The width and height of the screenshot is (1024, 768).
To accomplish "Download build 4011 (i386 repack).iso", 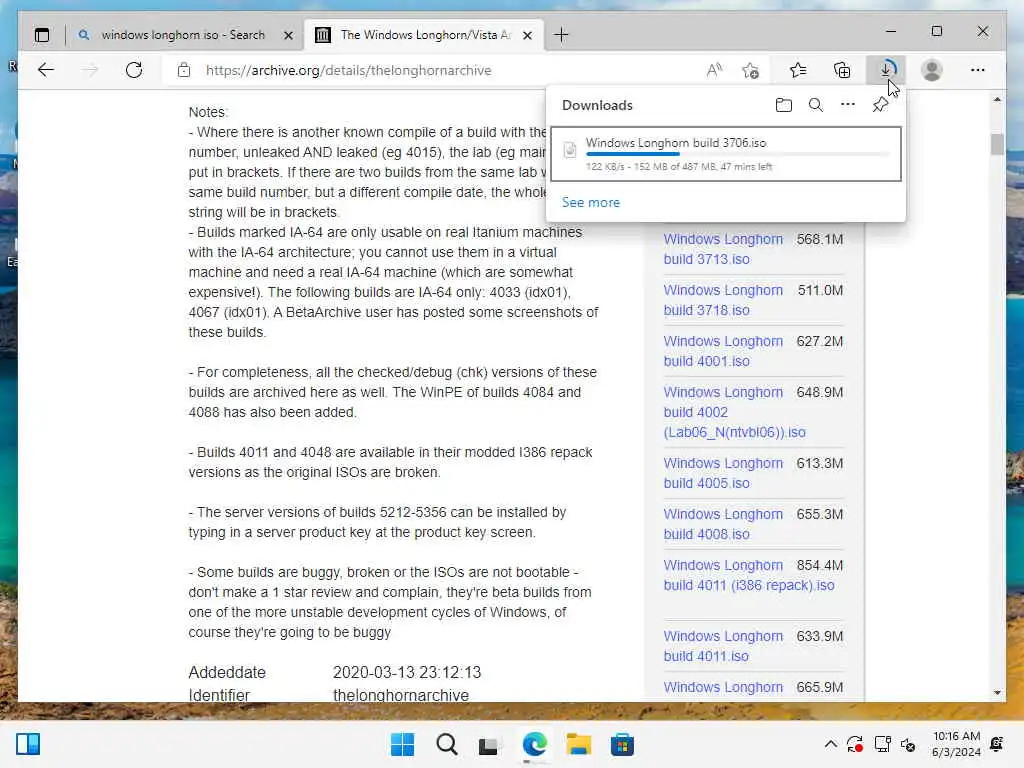I will point(748,575).
